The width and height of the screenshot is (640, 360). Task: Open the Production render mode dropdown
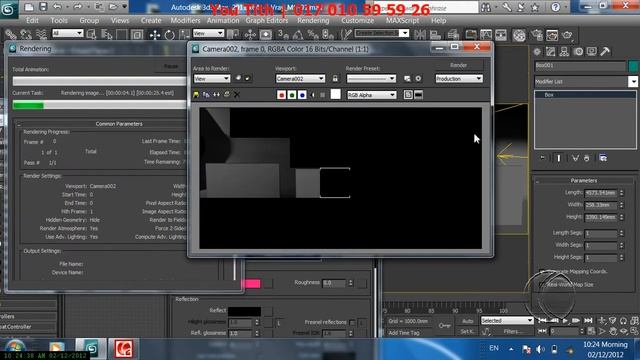pyautogui.click(x=459, y=78)
